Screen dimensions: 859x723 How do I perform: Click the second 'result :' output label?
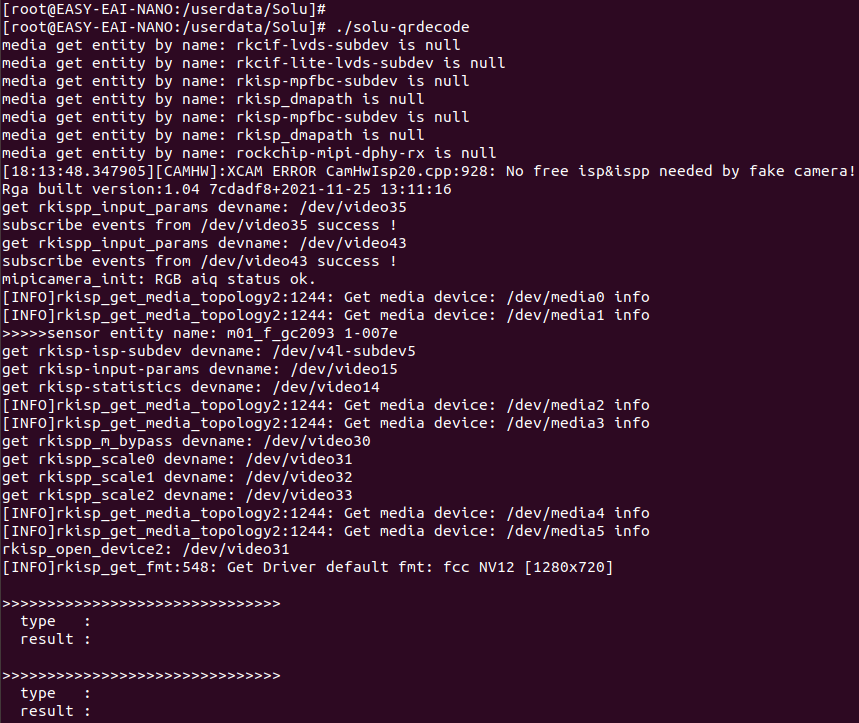[55, 711]
